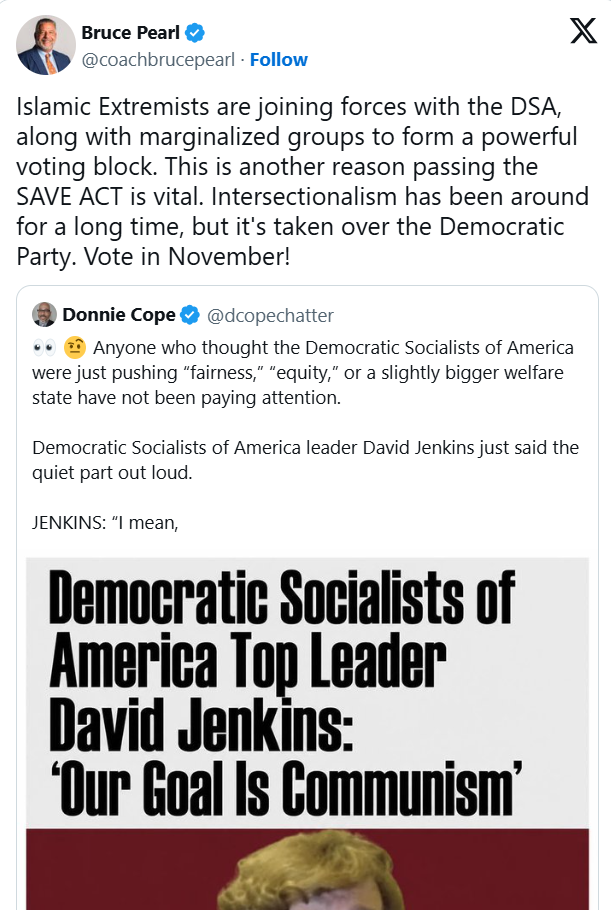Click the 'Vote in November!' closing text

coord(187,257)
